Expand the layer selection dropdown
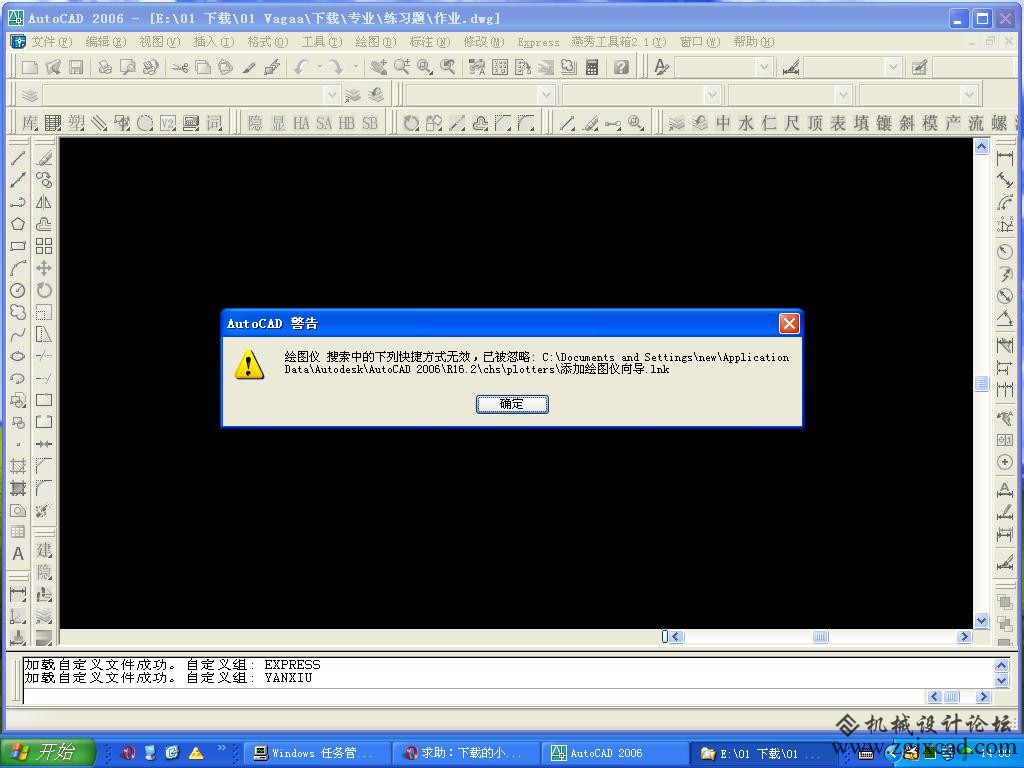This screenshot has width=1024, height=768. pyautogui.click(x=332, y=95)
